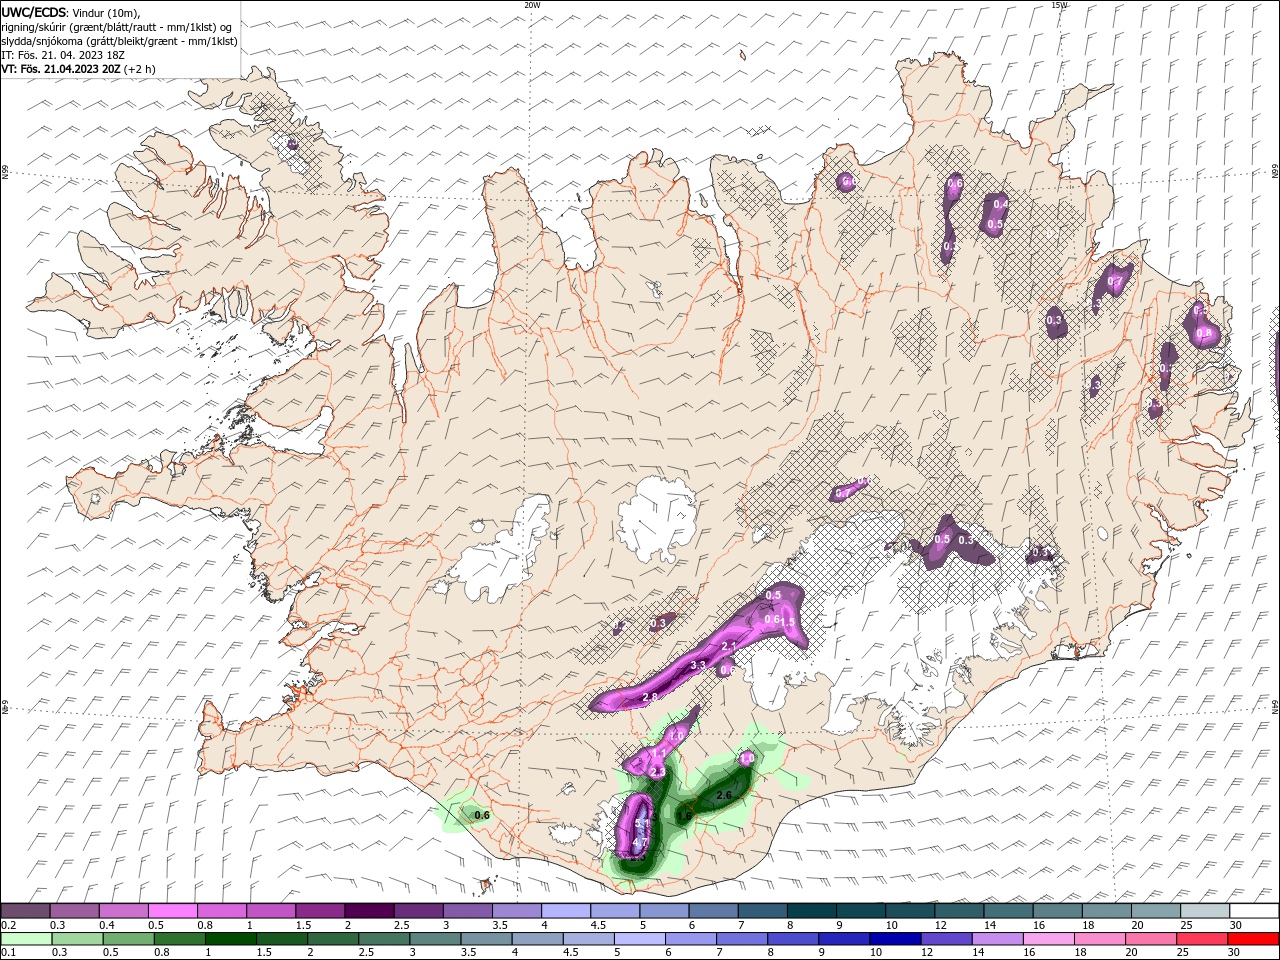This screenshot has height=960, width=1280.
Task: Click the 2.6 value in the green area
Action: pos(724,795)
